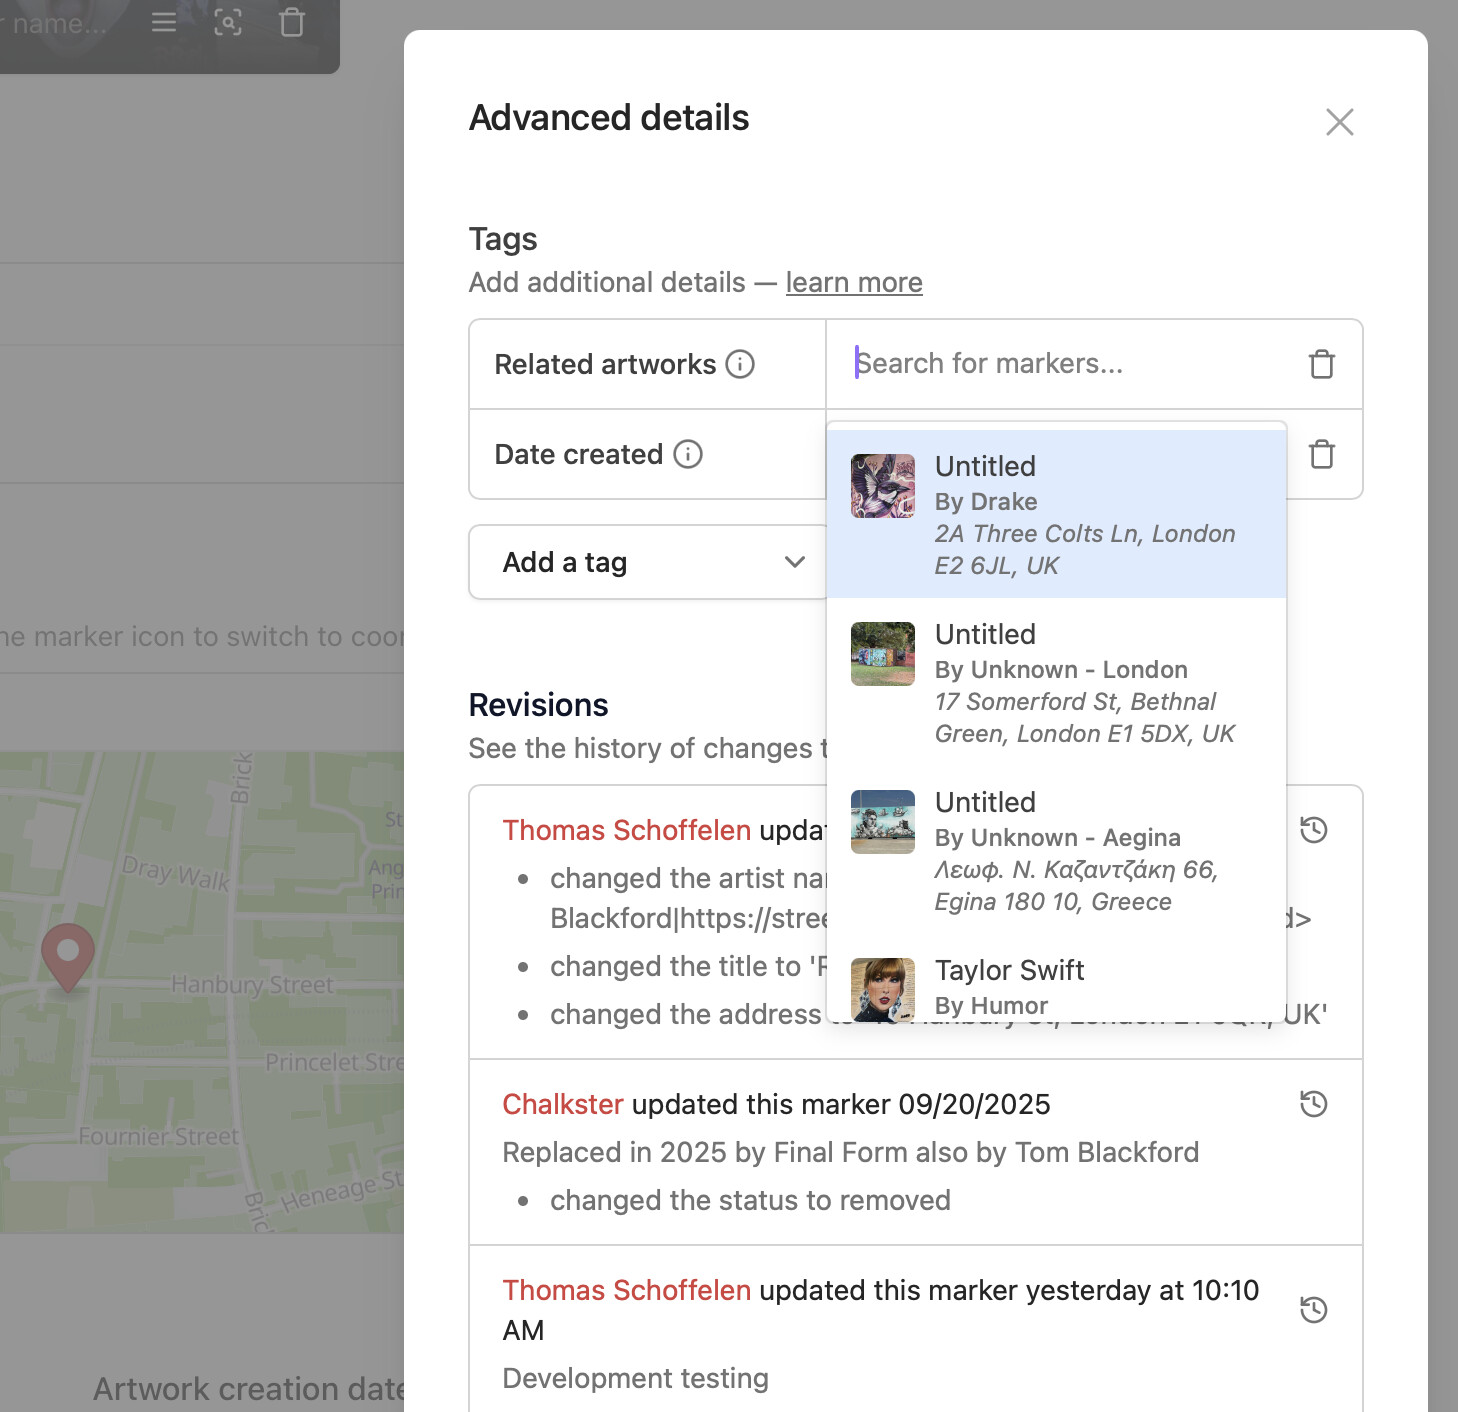Image resolution: width=1458 pixels, height=1412 pixels.
Task: Focus the Search for markers field
Action: 1070,364
